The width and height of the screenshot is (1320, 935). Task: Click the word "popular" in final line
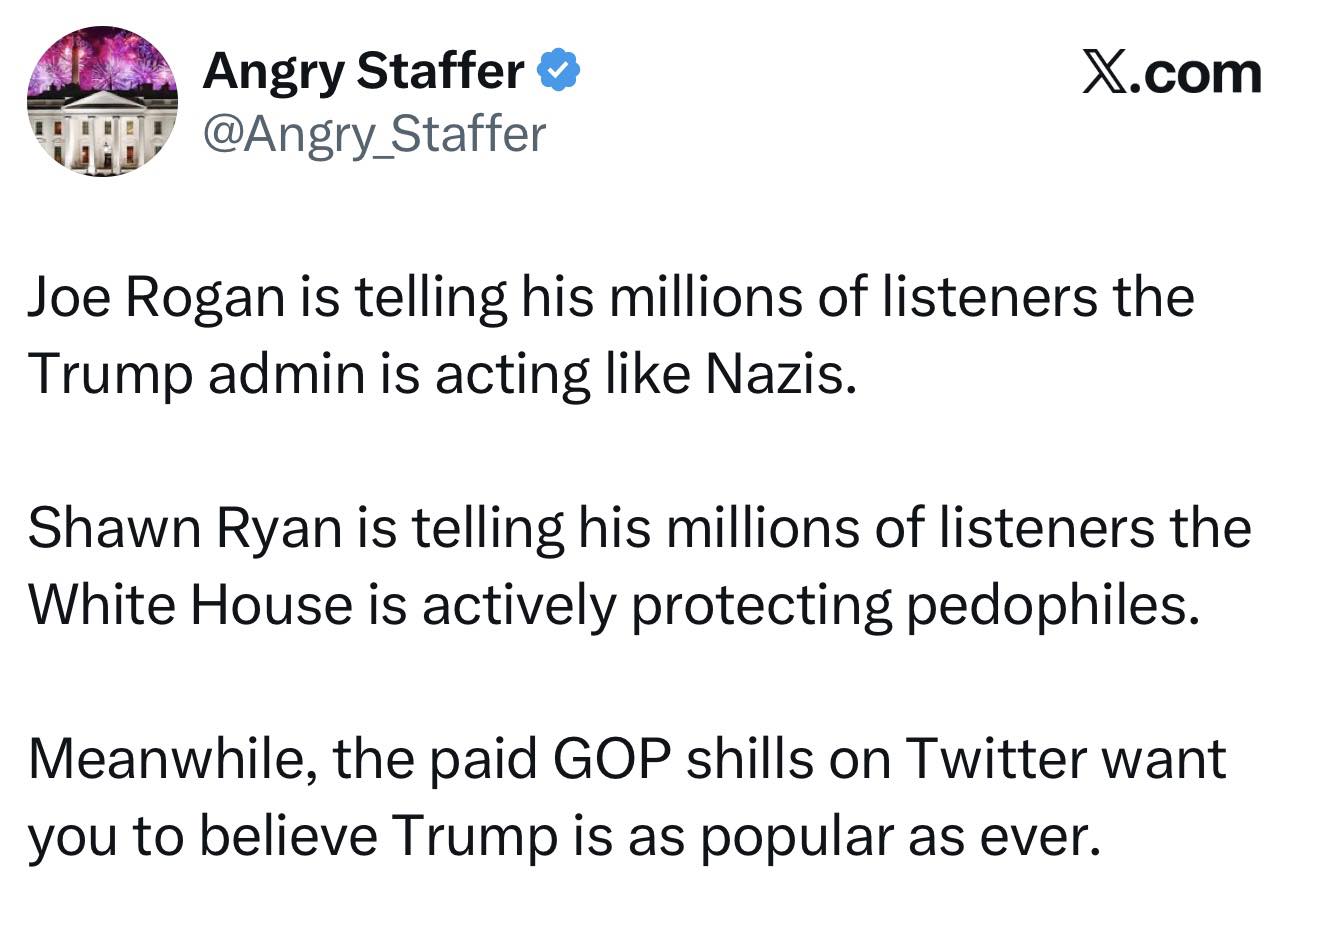(796, 837)
